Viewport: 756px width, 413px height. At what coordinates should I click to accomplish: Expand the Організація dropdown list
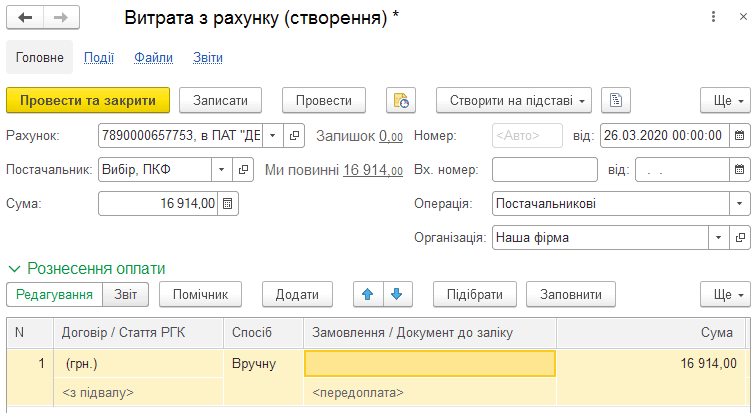[x=718, y=238]
